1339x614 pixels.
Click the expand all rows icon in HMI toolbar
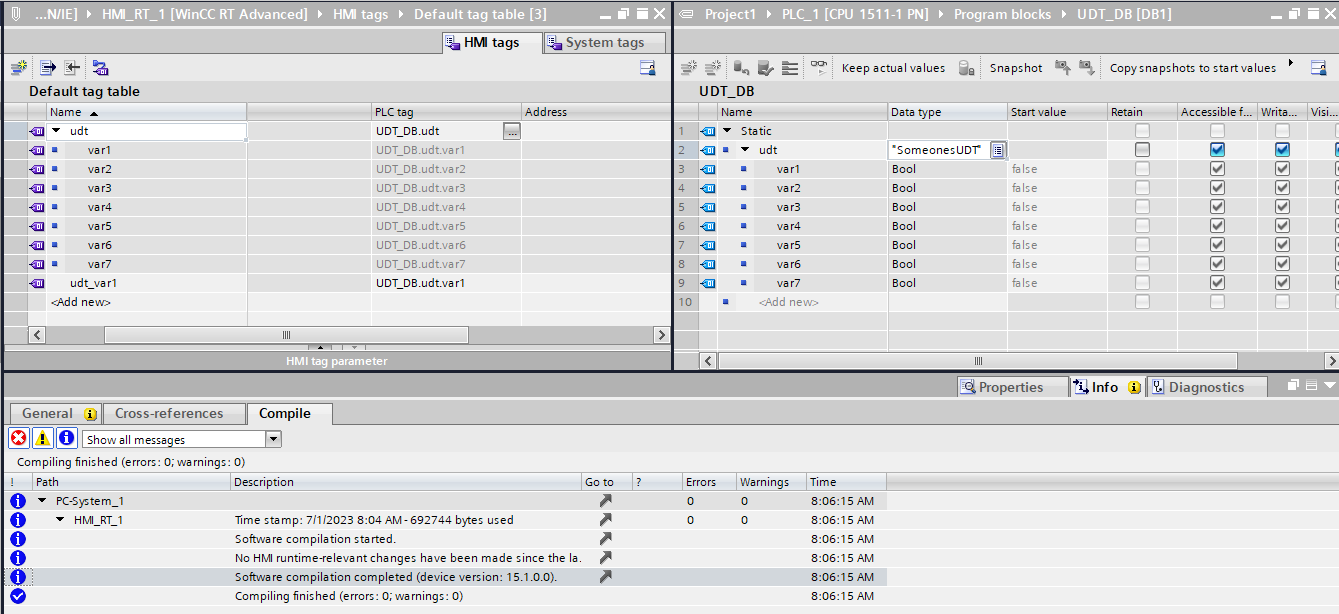(x=47, y=68)
